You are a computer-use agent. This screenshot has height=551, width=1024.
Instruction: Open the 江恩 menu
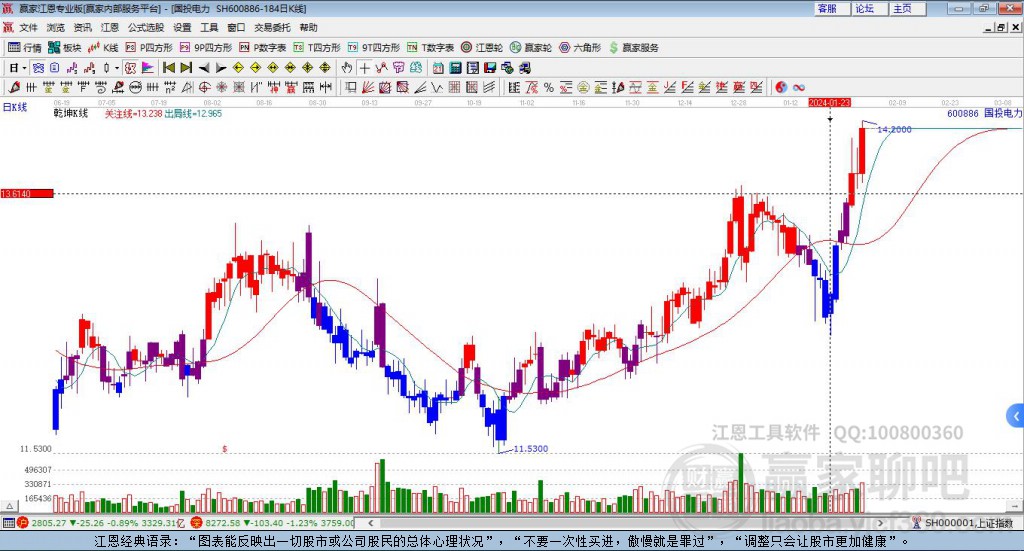[x=110, y=27]
